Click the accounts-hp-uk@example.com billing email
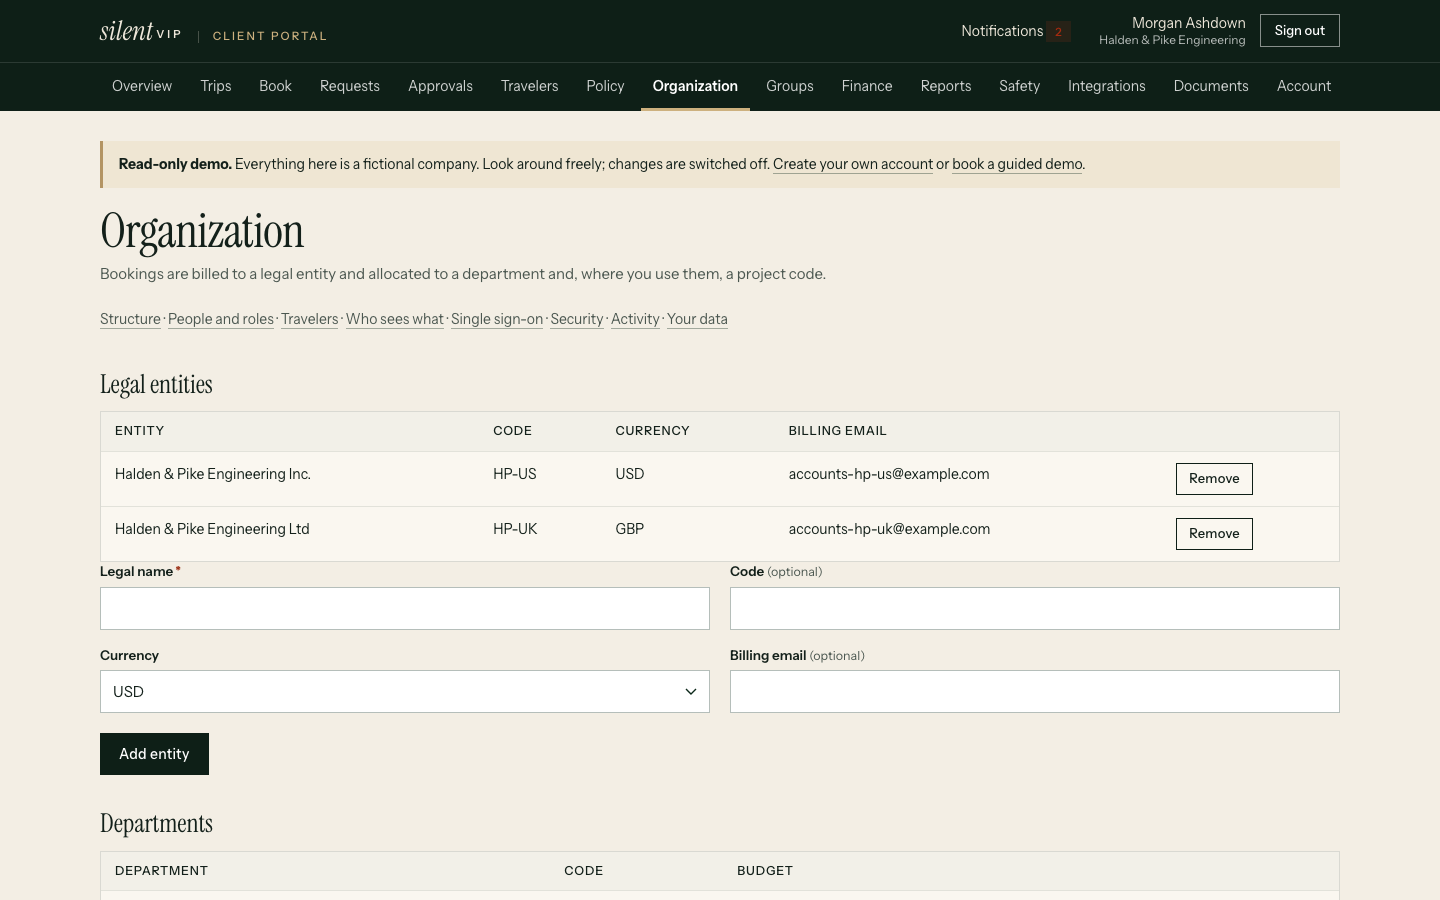This screenshot has height=900, width=1440. coord(890,529)
